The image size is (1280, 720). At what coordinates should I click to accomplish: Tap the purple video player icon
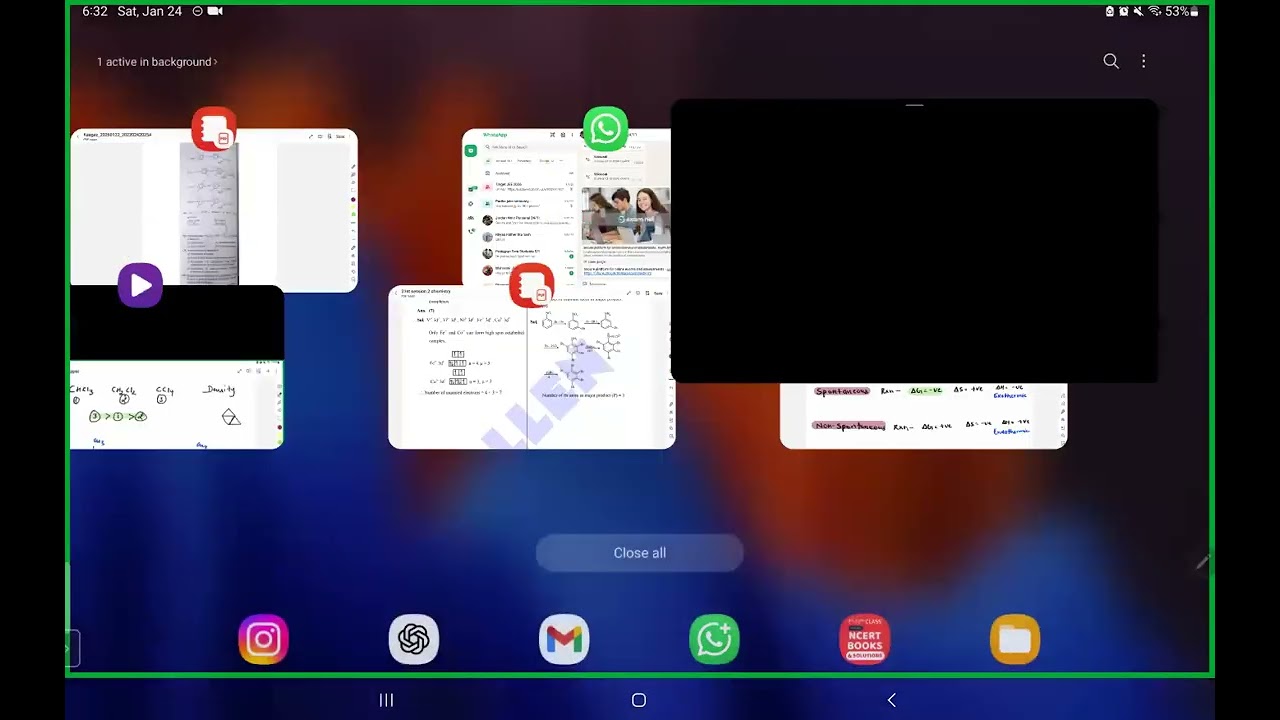[x=140, y=286]
